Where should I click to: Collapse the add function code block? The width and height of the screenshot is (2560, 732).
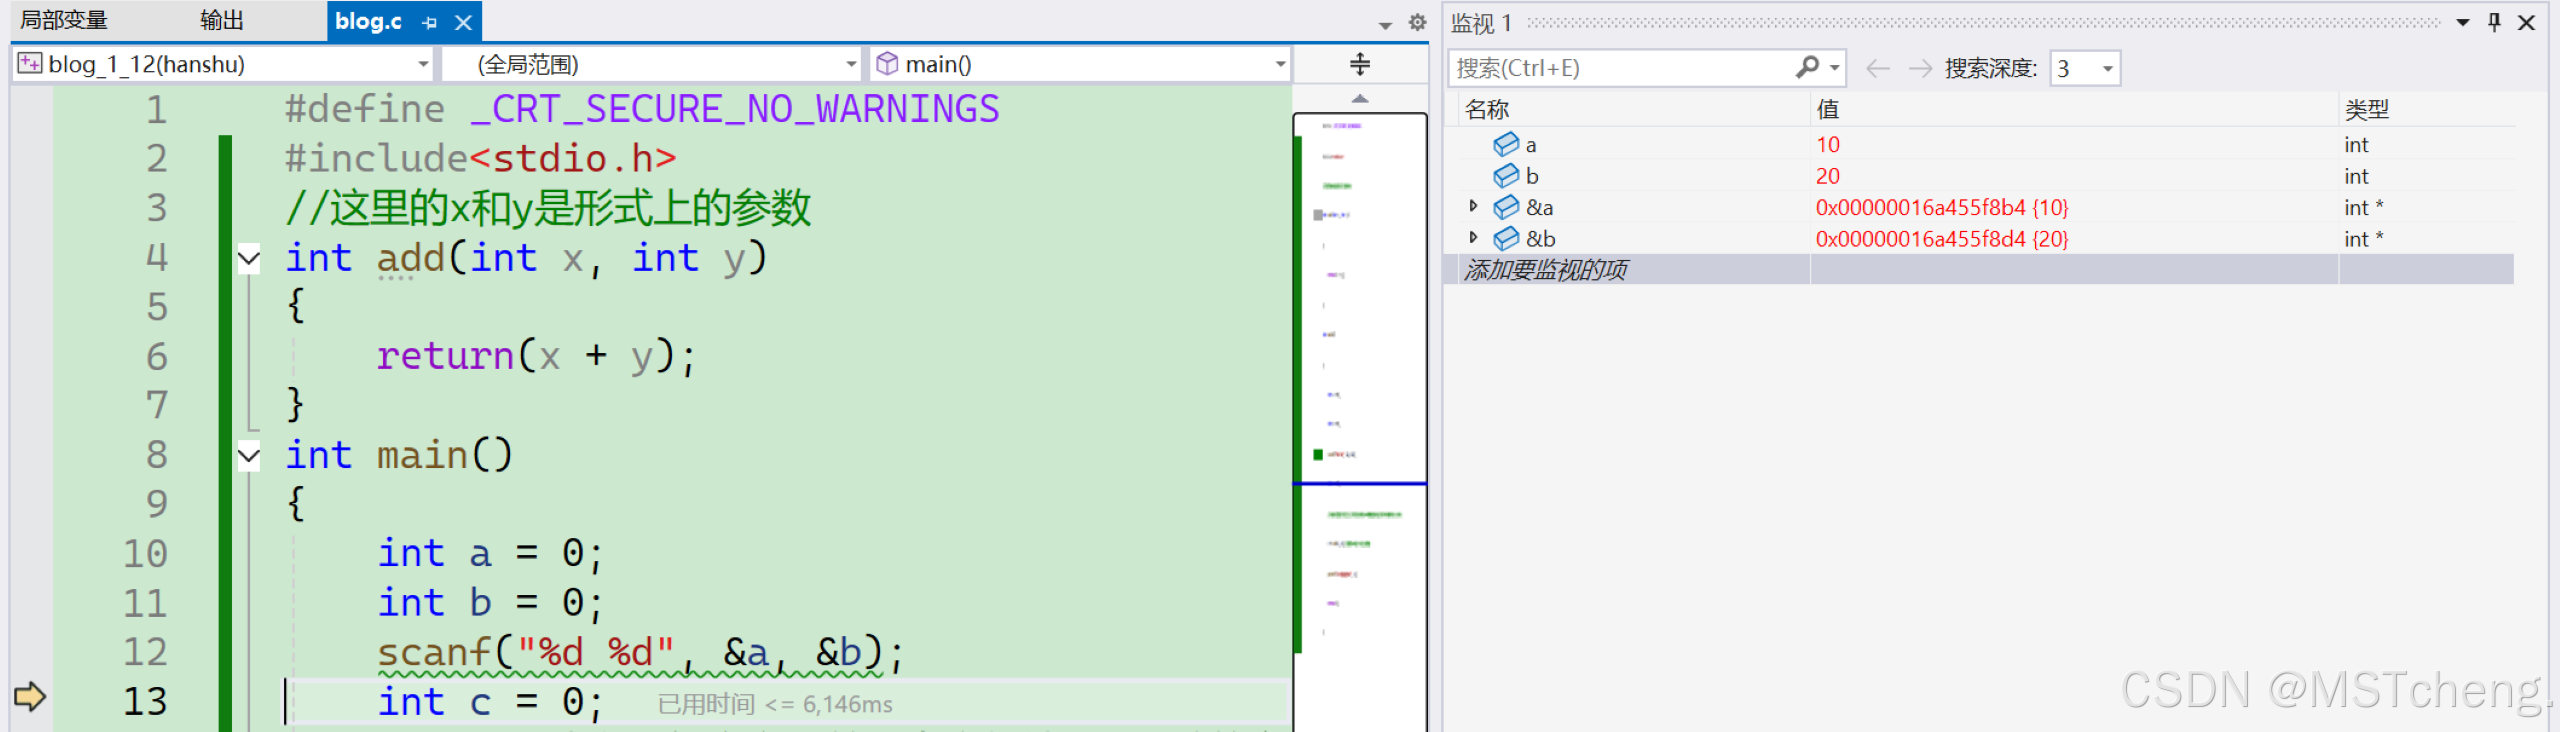pyautogui.click(x=249, y=259)
